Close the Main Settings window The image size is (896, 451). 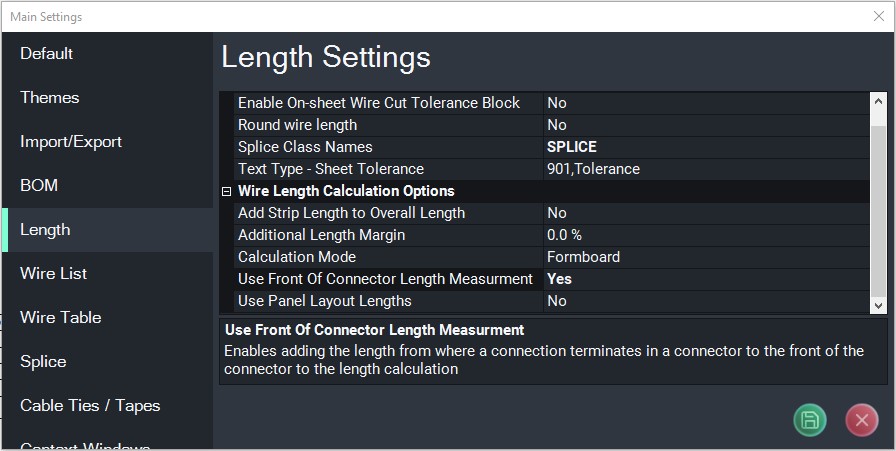(x=879, y=17)
